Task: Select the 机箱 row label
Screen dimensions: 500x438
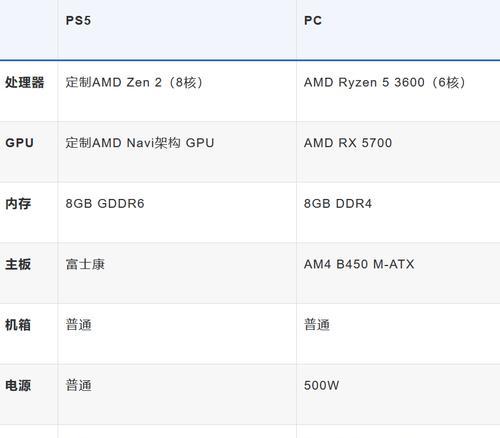Action: point(18,325)
